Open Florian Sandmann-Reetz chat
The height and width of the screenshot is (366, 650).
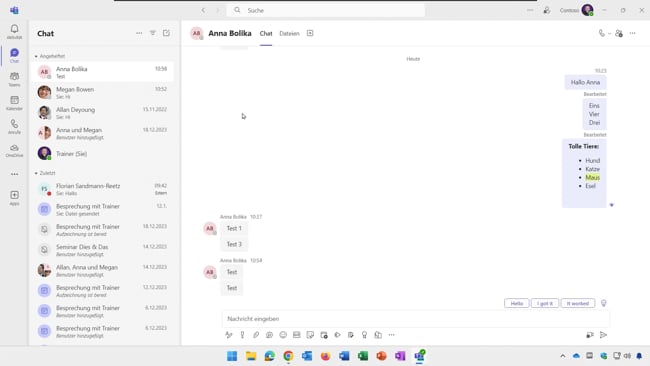click(102, 189)
